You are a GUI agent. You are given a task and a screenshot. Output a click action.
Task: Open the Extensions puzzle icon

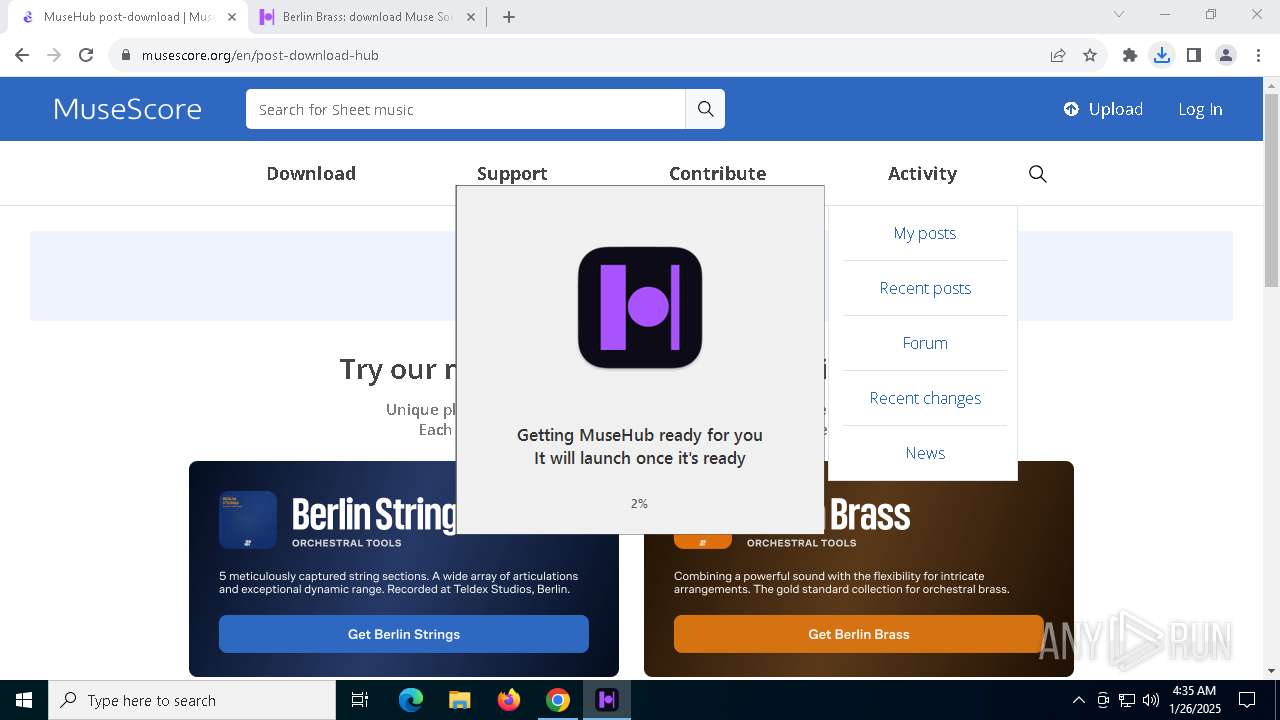coord(1130,55)
